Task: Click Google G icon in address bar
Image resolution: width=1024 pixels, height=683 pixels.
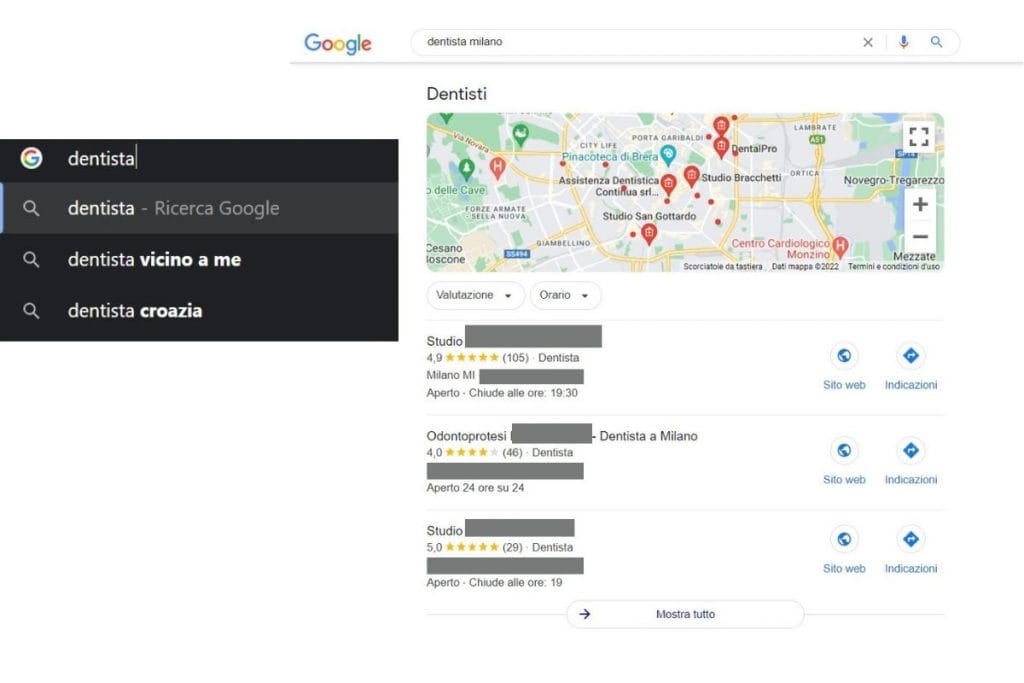Action: pos(31,158)
